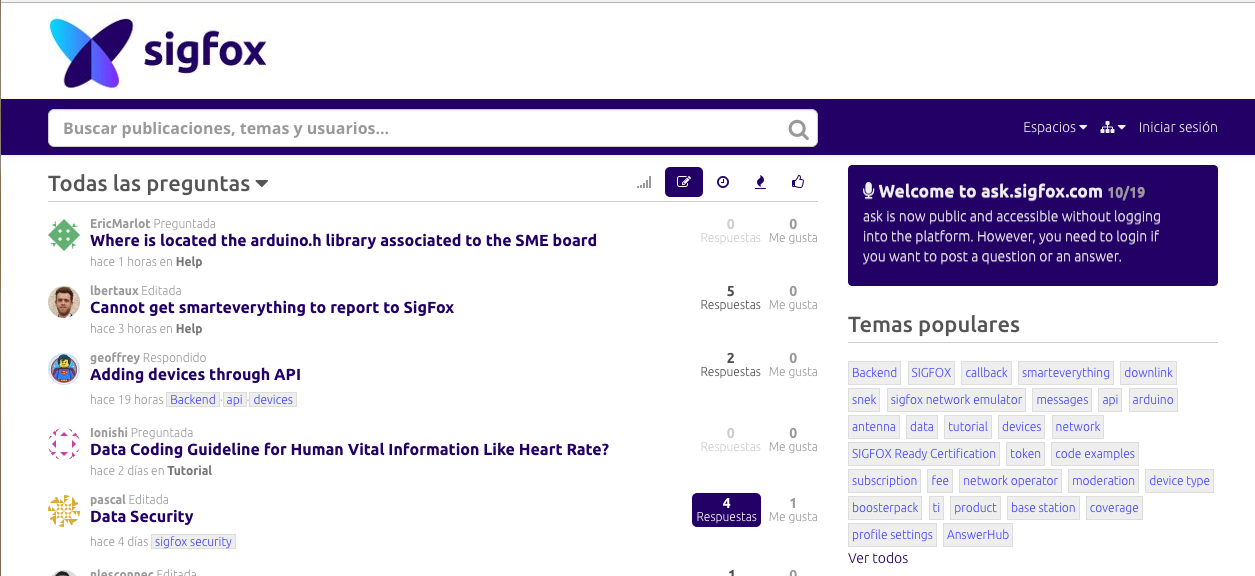Open 'Cannot get smarteverything to report' question

[272, 308]
